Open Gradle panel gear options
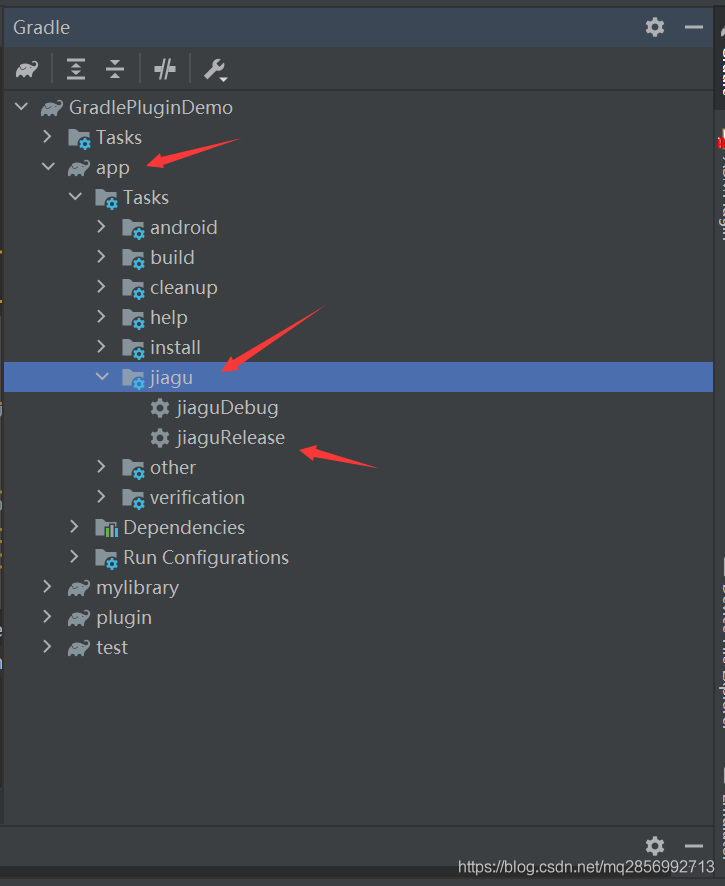725x886 pixels. coord(655,27)
